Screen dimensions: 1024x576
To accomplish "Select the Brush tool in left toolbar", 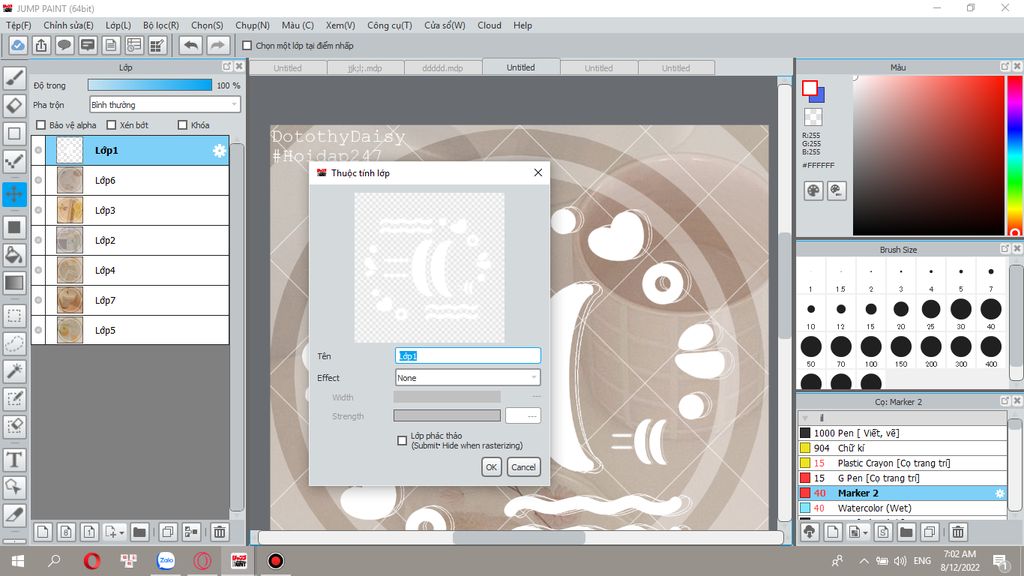I will [x=14, y=78].
